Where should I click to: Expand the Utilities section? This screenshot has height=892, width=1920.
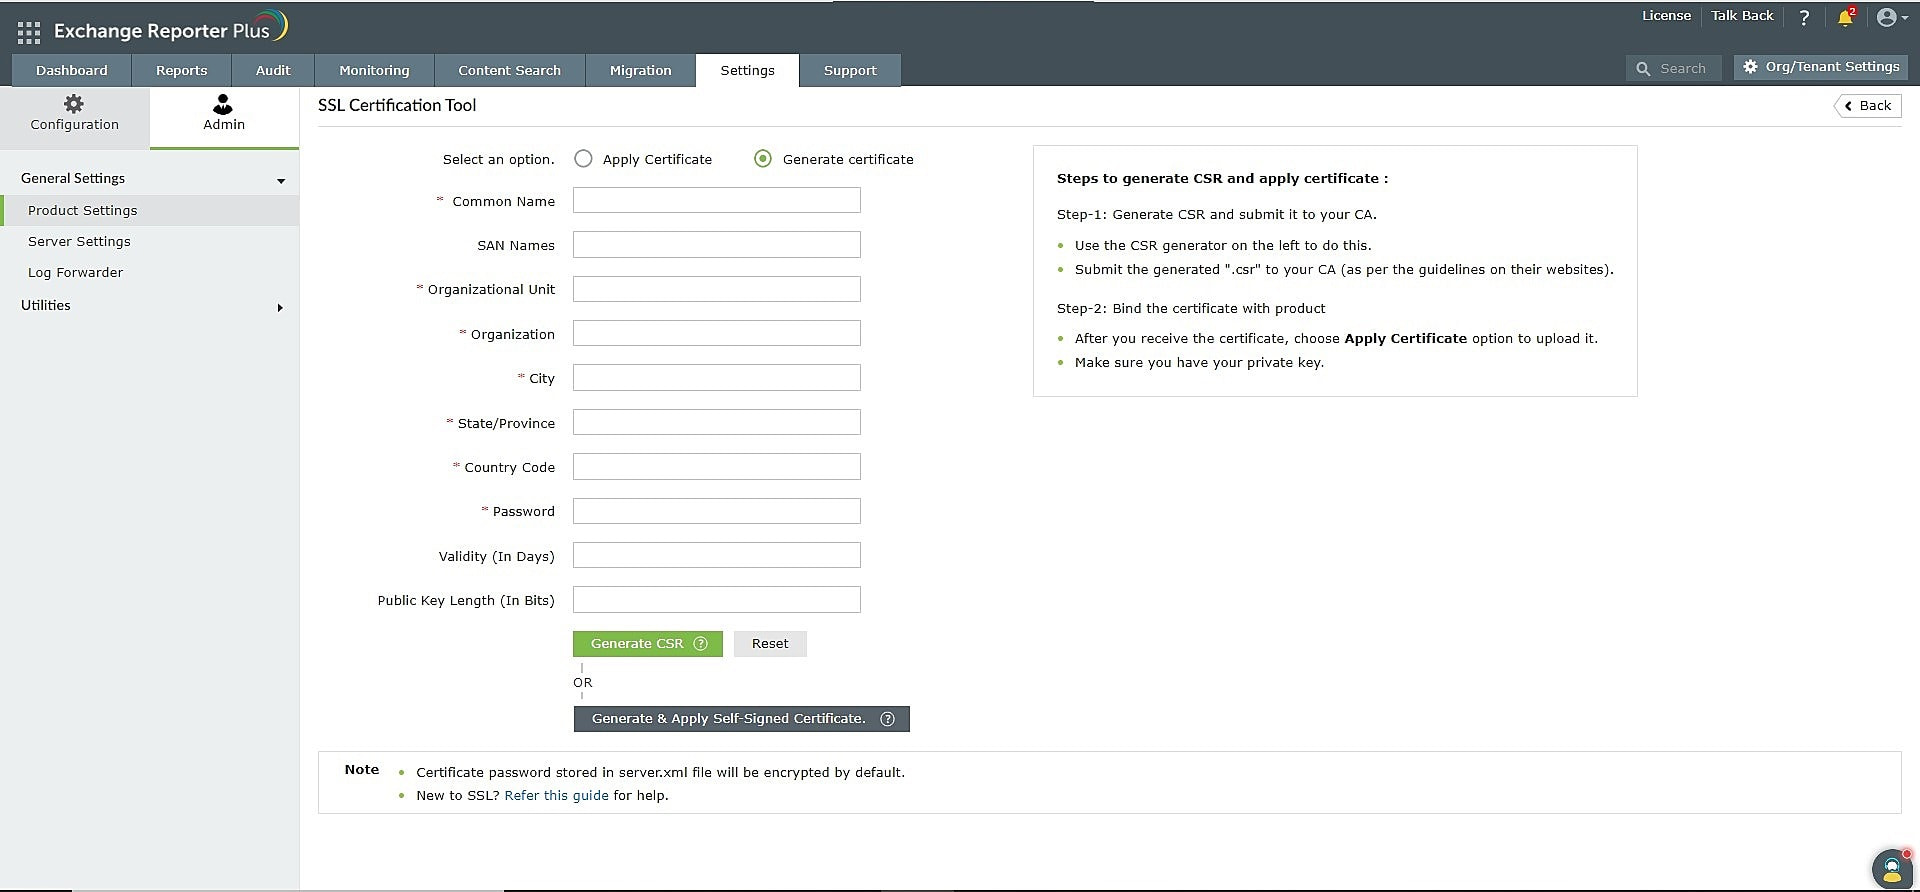point(280,308)
